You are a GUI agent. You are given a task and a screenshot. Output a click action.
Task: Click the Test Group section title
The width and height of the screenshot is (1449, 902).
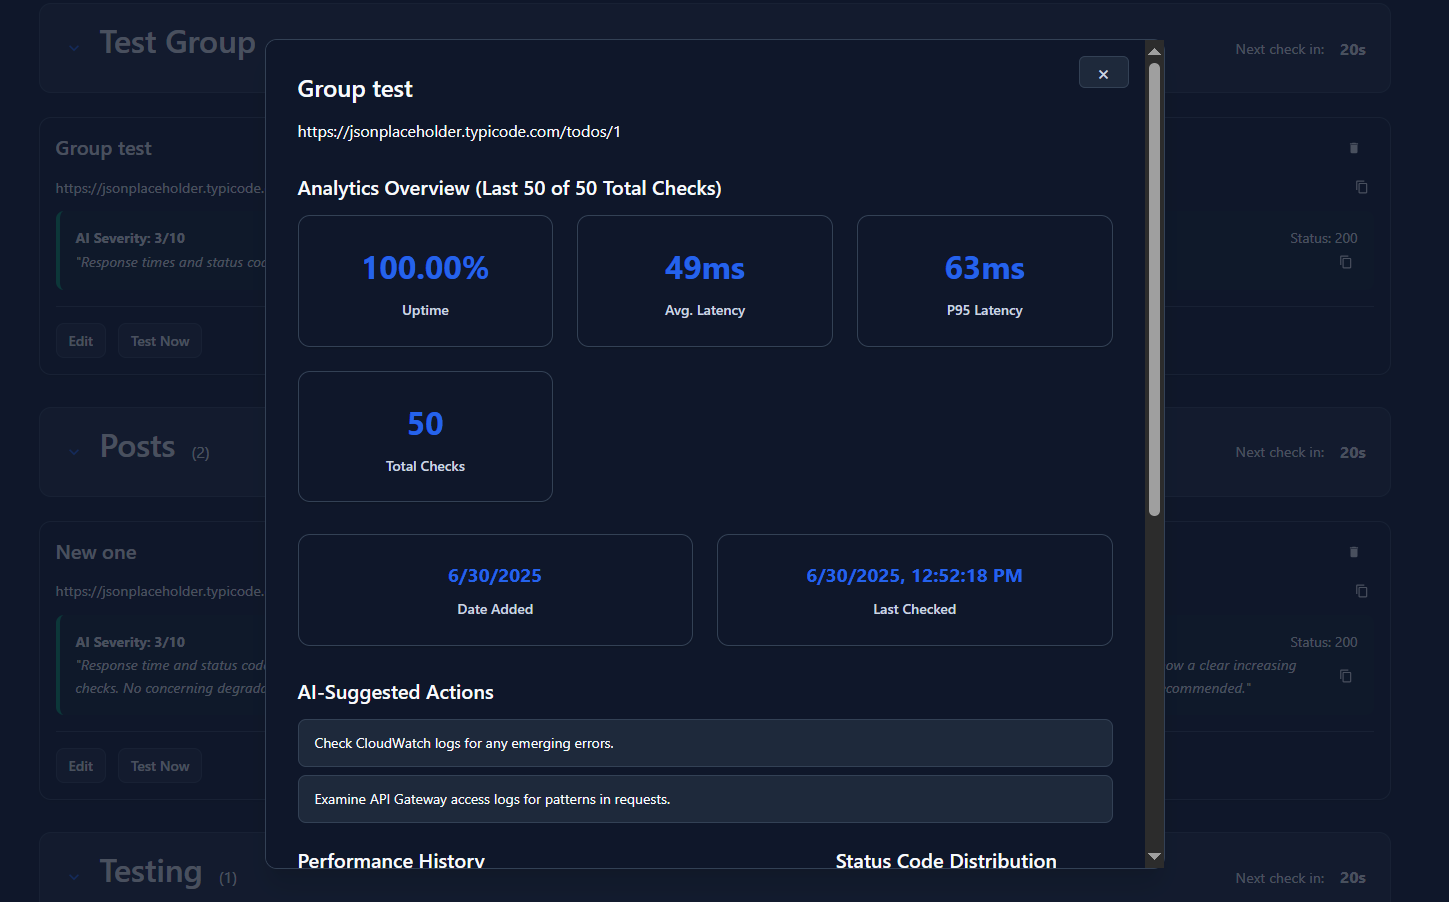click(x=178, y=42)
